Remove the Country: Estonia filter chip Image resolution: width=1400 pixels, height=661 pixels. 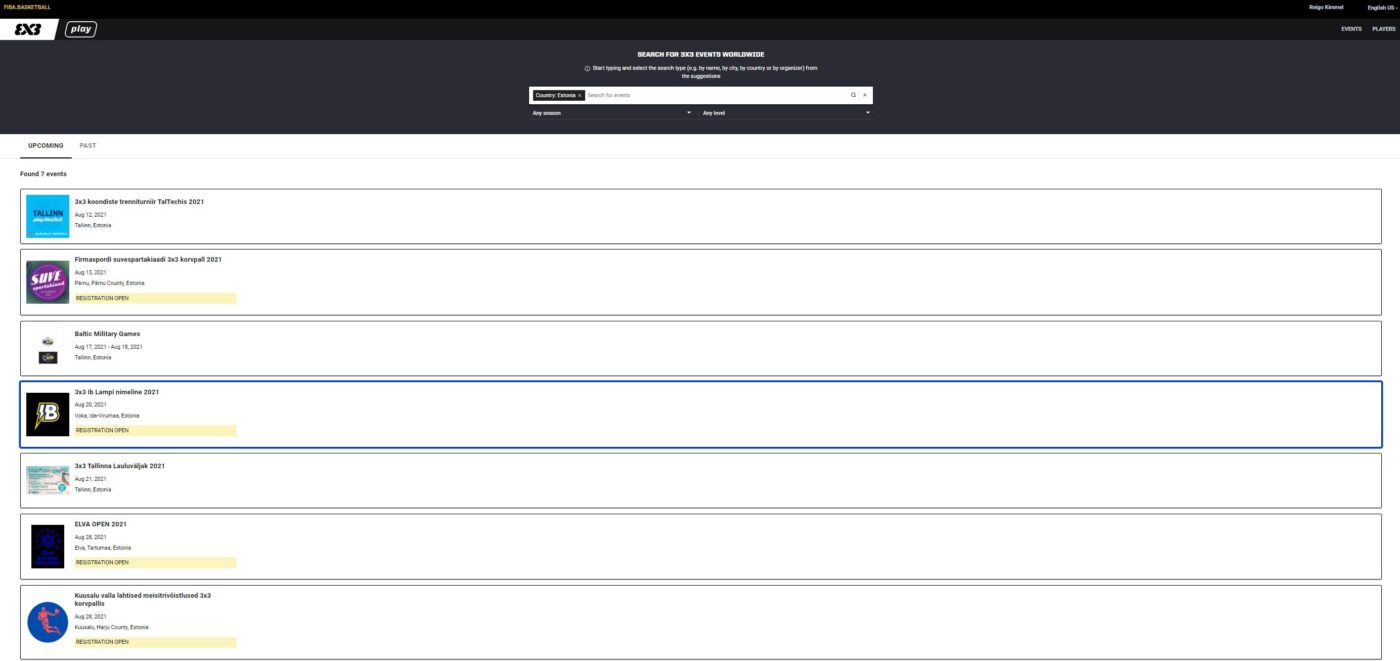pos(579,95)
